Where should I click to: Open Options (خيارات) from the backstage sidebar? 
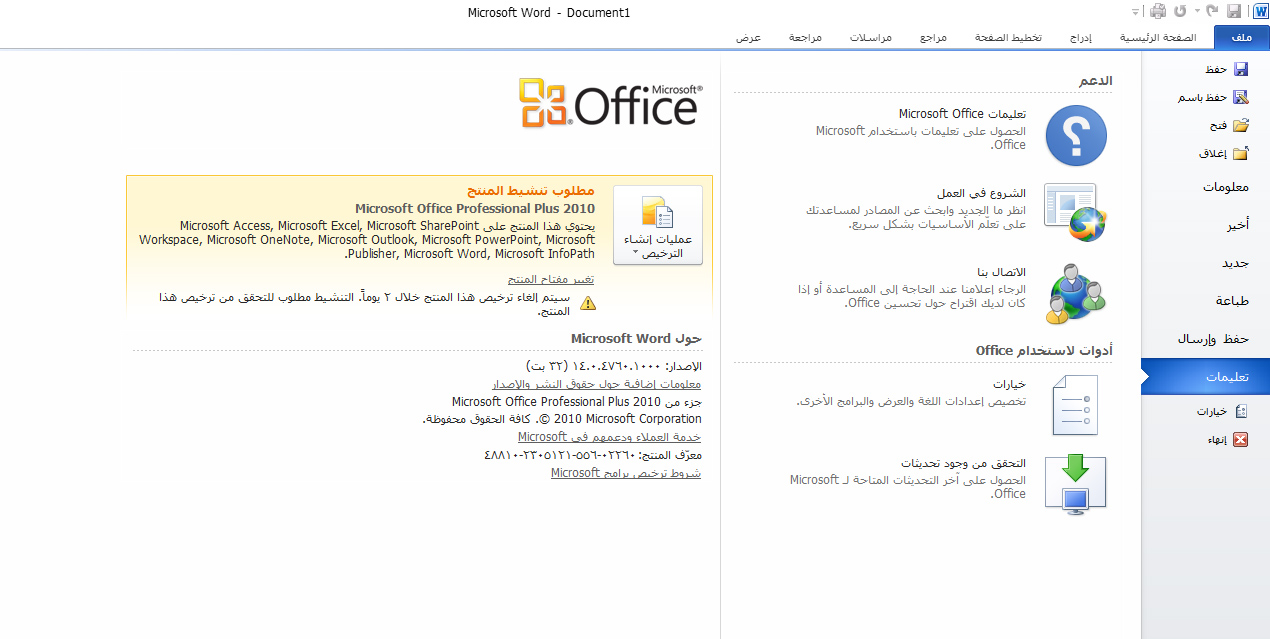tap(1222, 411)
